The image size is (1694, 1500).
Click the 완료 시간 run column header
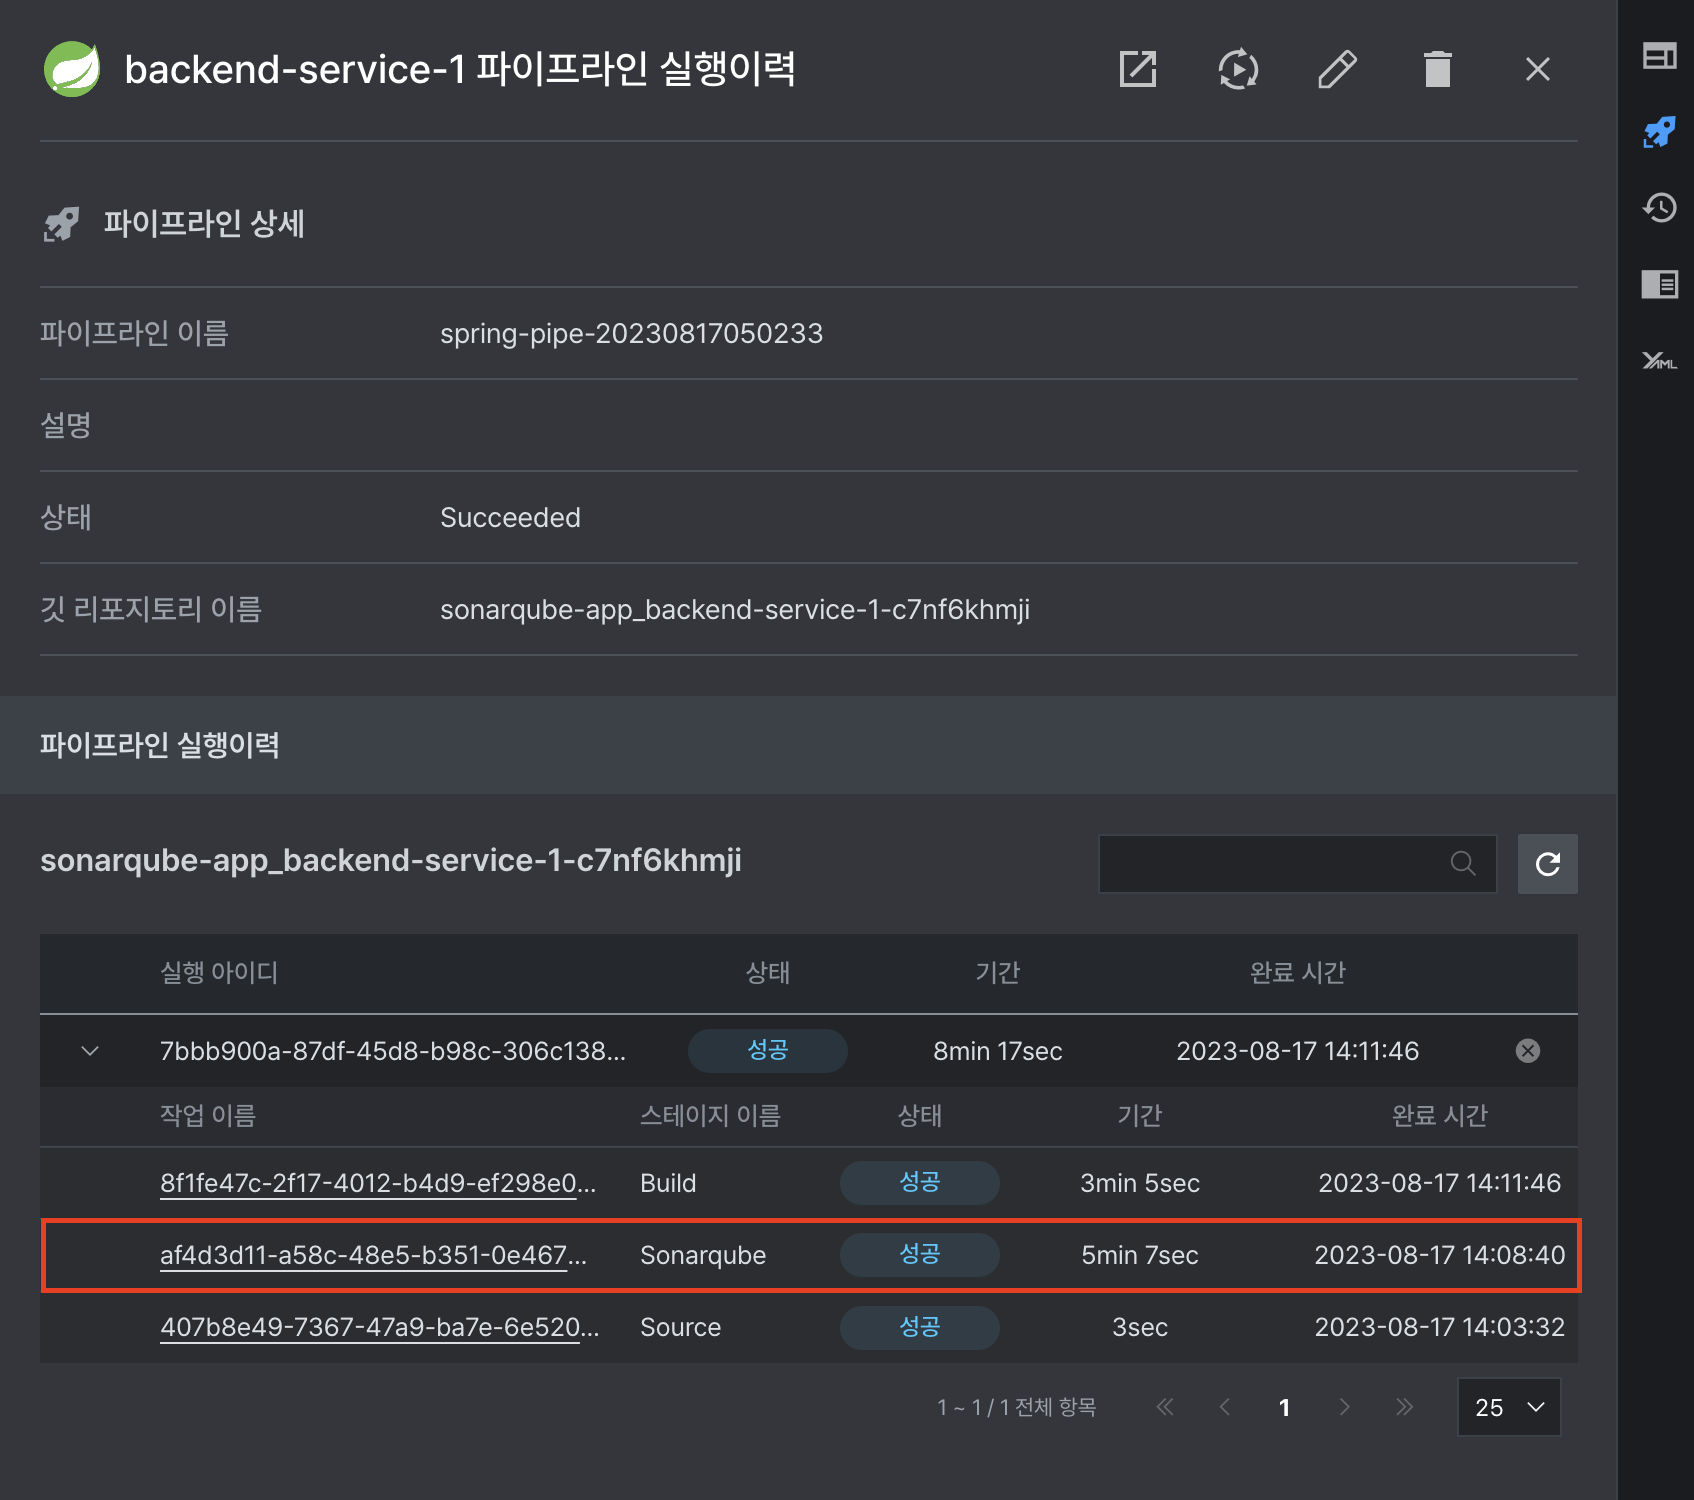point(1298,972)
